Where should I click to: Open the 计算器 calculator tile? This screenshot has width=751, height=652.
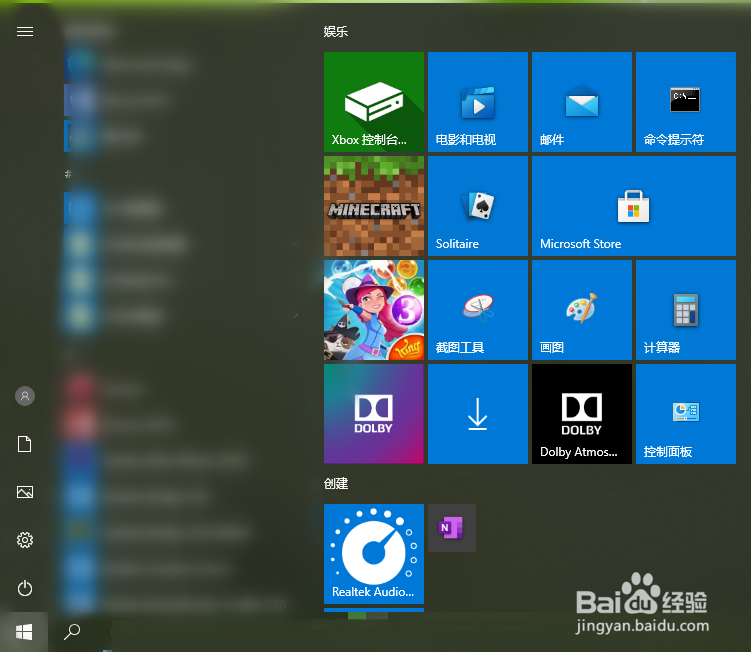point(685,310)
